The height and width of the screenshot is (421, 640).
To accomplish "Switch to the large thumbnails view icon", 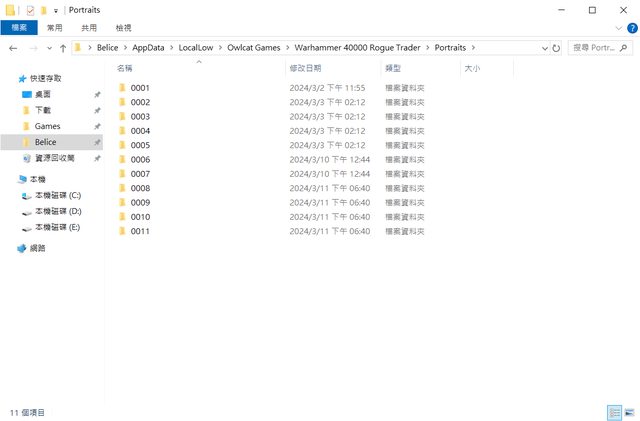I will click(629, 412).
